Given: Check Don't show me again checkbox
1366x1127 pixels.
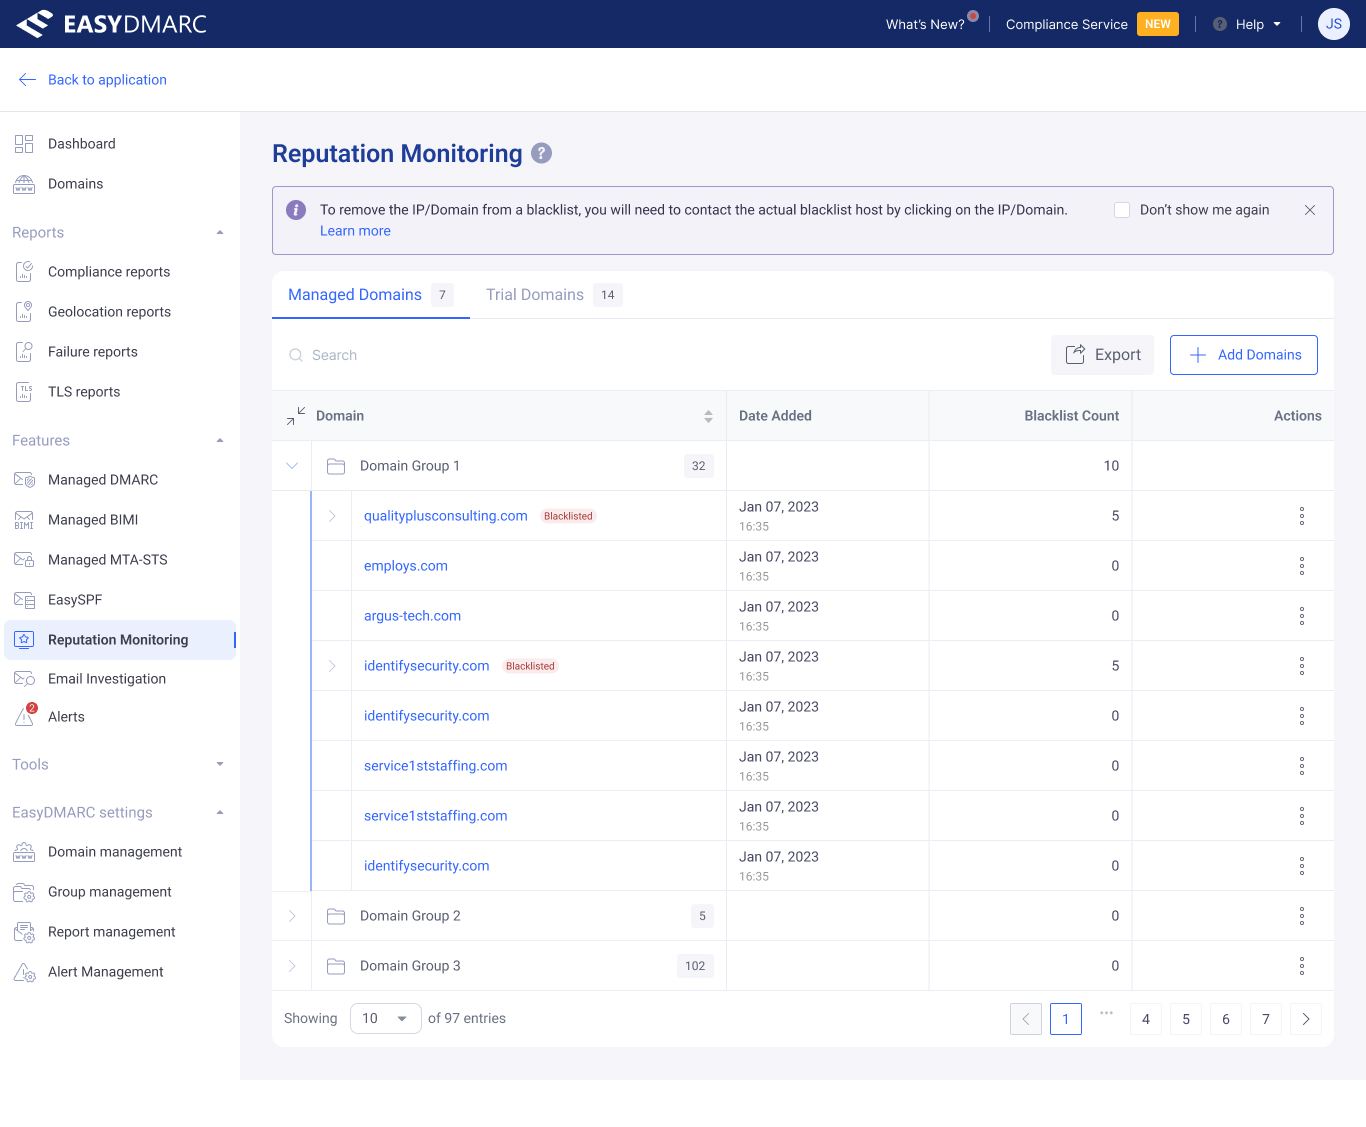Looking at the screenshot, I should tap(1122, 210).
